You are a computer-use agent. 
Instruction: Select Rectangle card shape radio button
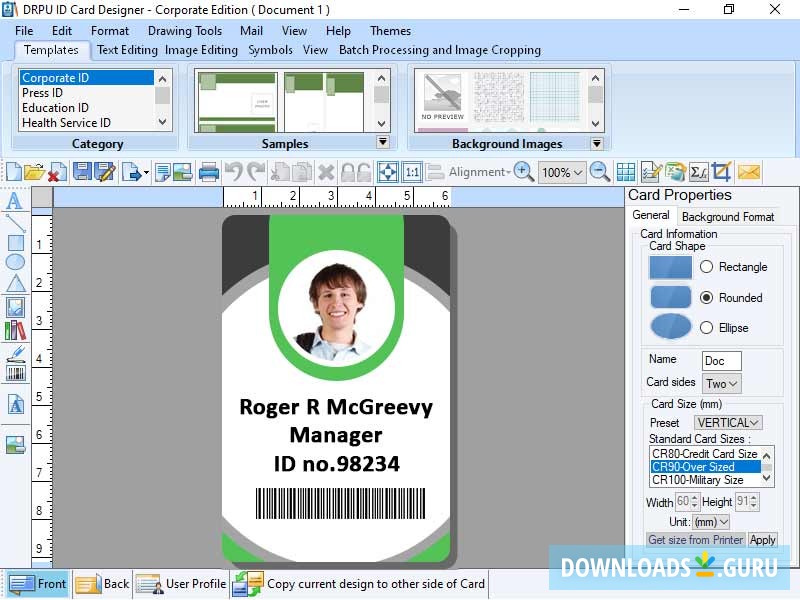[x=706, y=267]
